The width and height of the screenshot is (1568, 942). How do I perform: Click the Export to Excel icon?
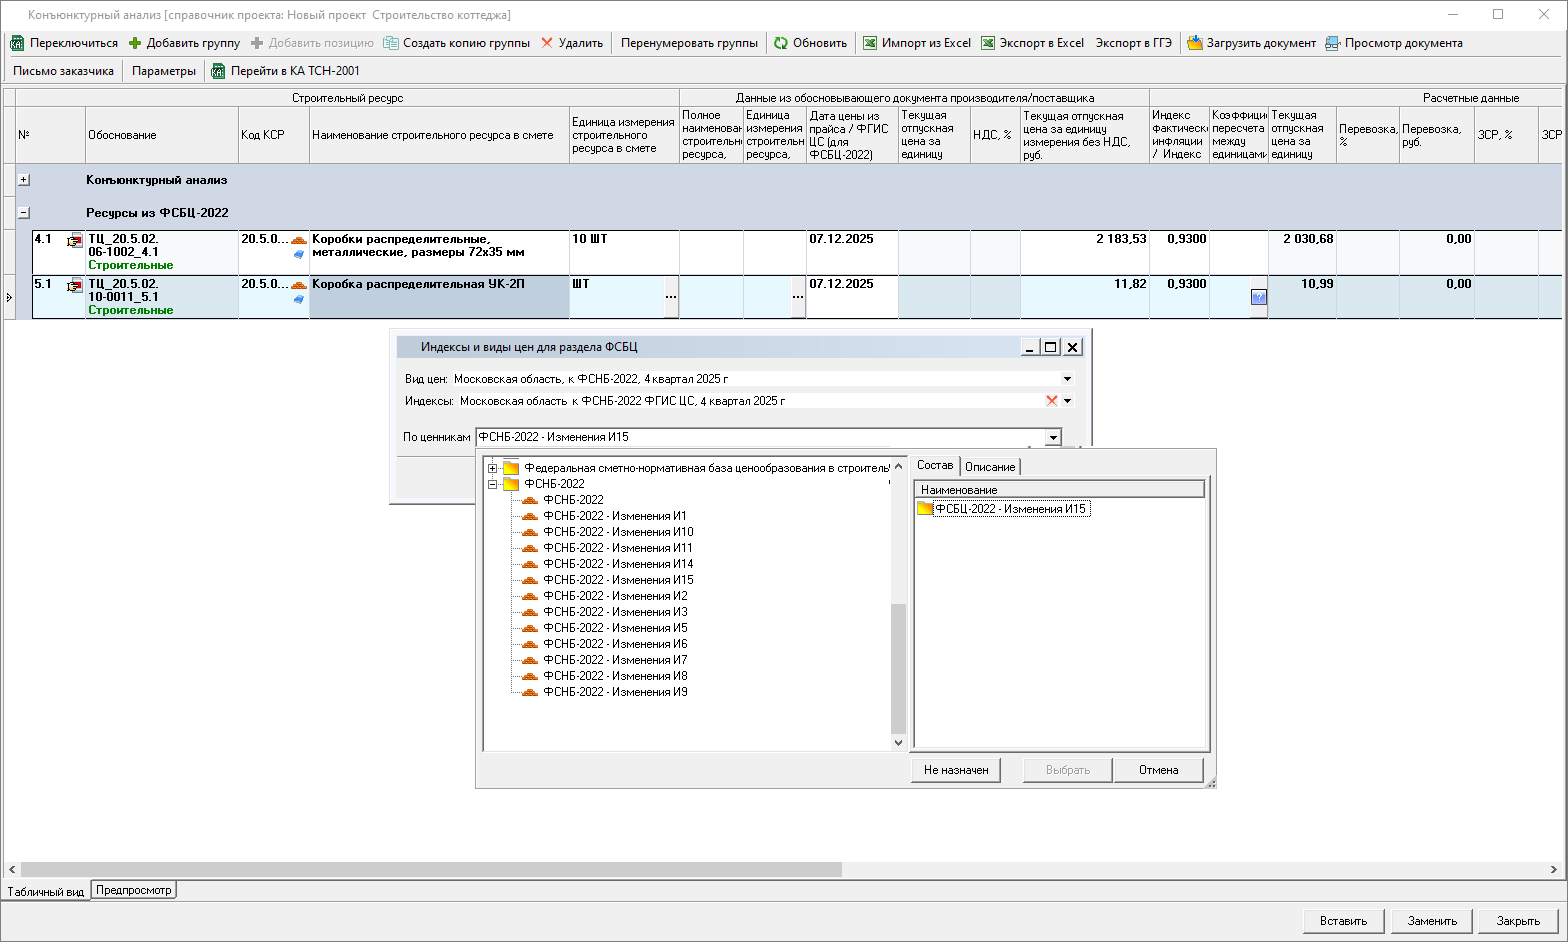988,43
